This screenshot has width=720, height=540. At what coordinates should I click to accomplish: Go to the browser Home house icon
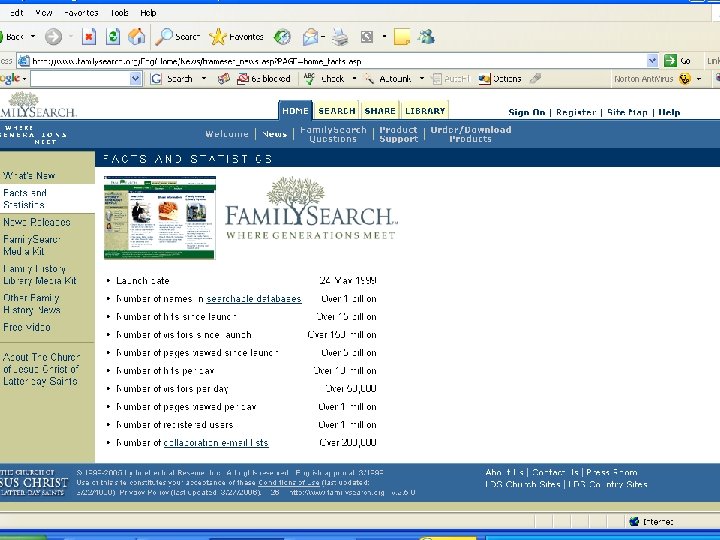(x=136, y=37)
